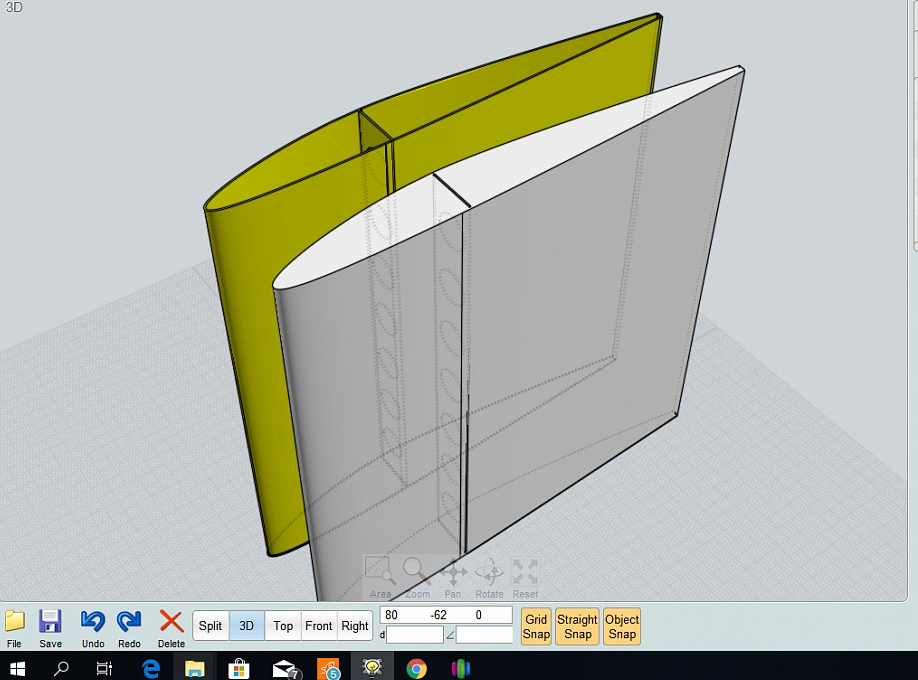Click the red Delete X icon

[171, 621]
